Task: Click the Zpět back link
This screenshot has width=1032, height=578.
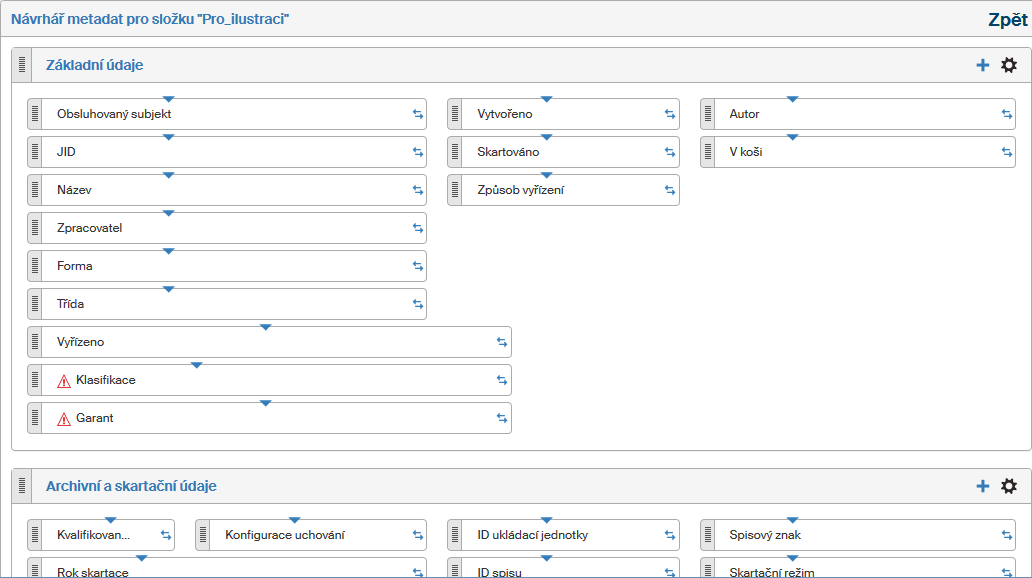Action: [x=1007, y=19]
